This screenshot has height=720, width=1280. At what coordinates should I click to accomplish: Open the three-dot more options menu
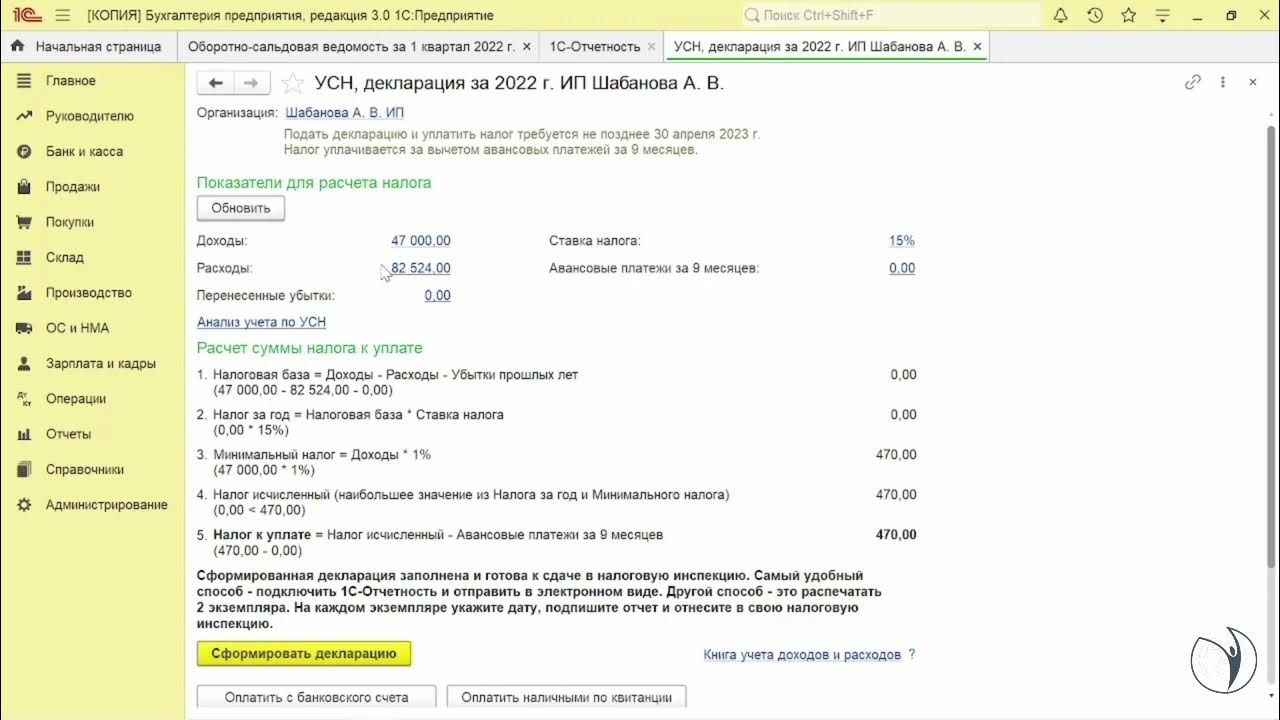click(x=1222, y=83)
